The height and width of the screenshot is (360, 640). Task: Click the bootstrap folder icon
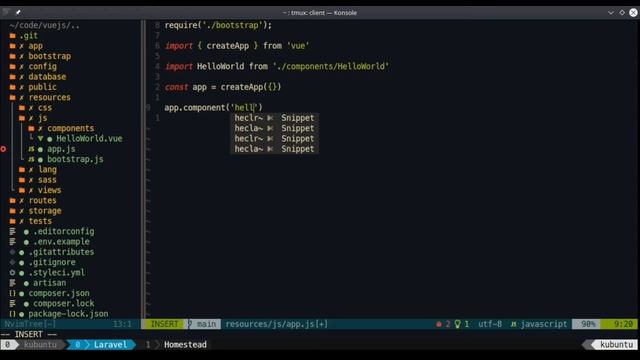pos(13,56)
